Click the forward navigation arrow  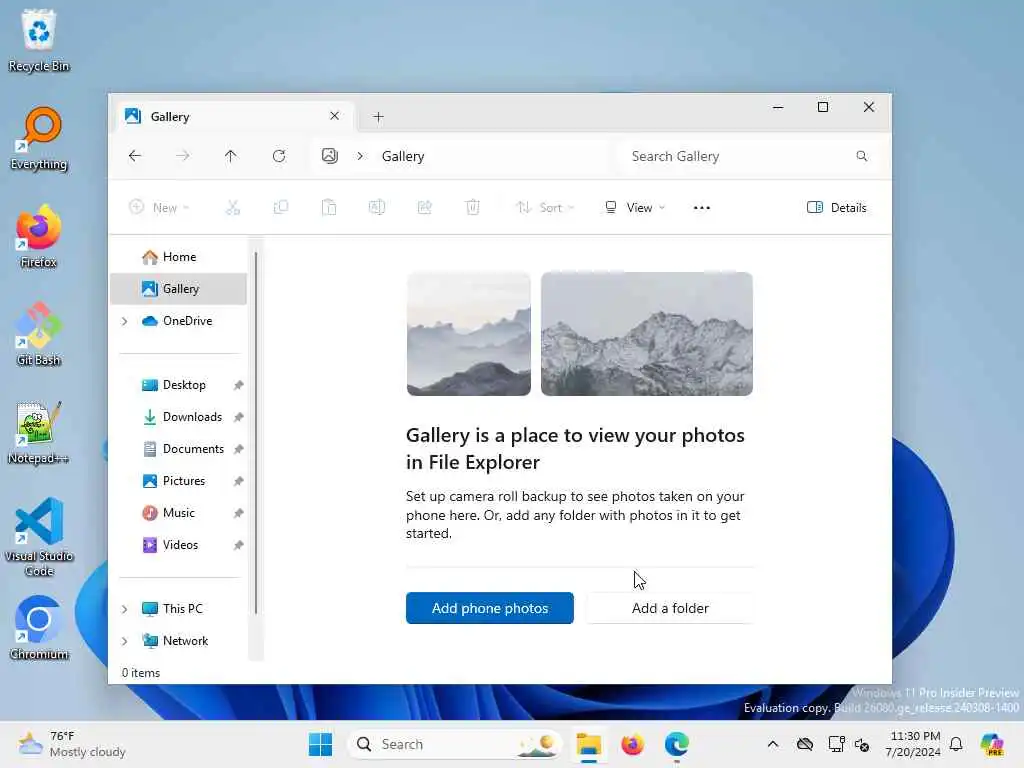(x=183, y=156)
